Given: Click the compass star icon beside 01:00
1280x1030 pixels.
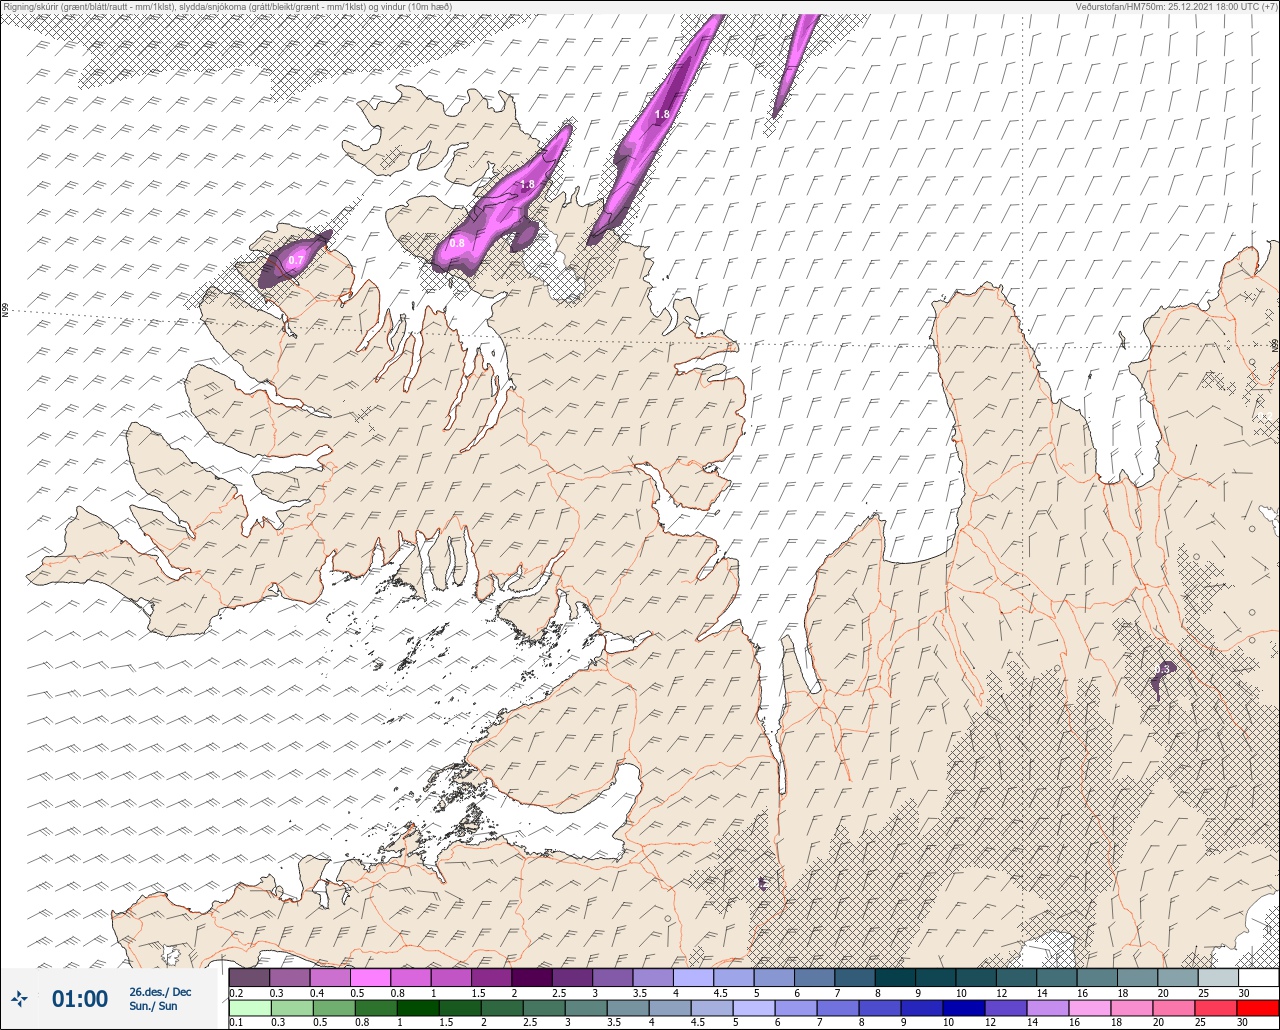Looking at the screenshot, I should pyautogui.click(x=20, y=998).
